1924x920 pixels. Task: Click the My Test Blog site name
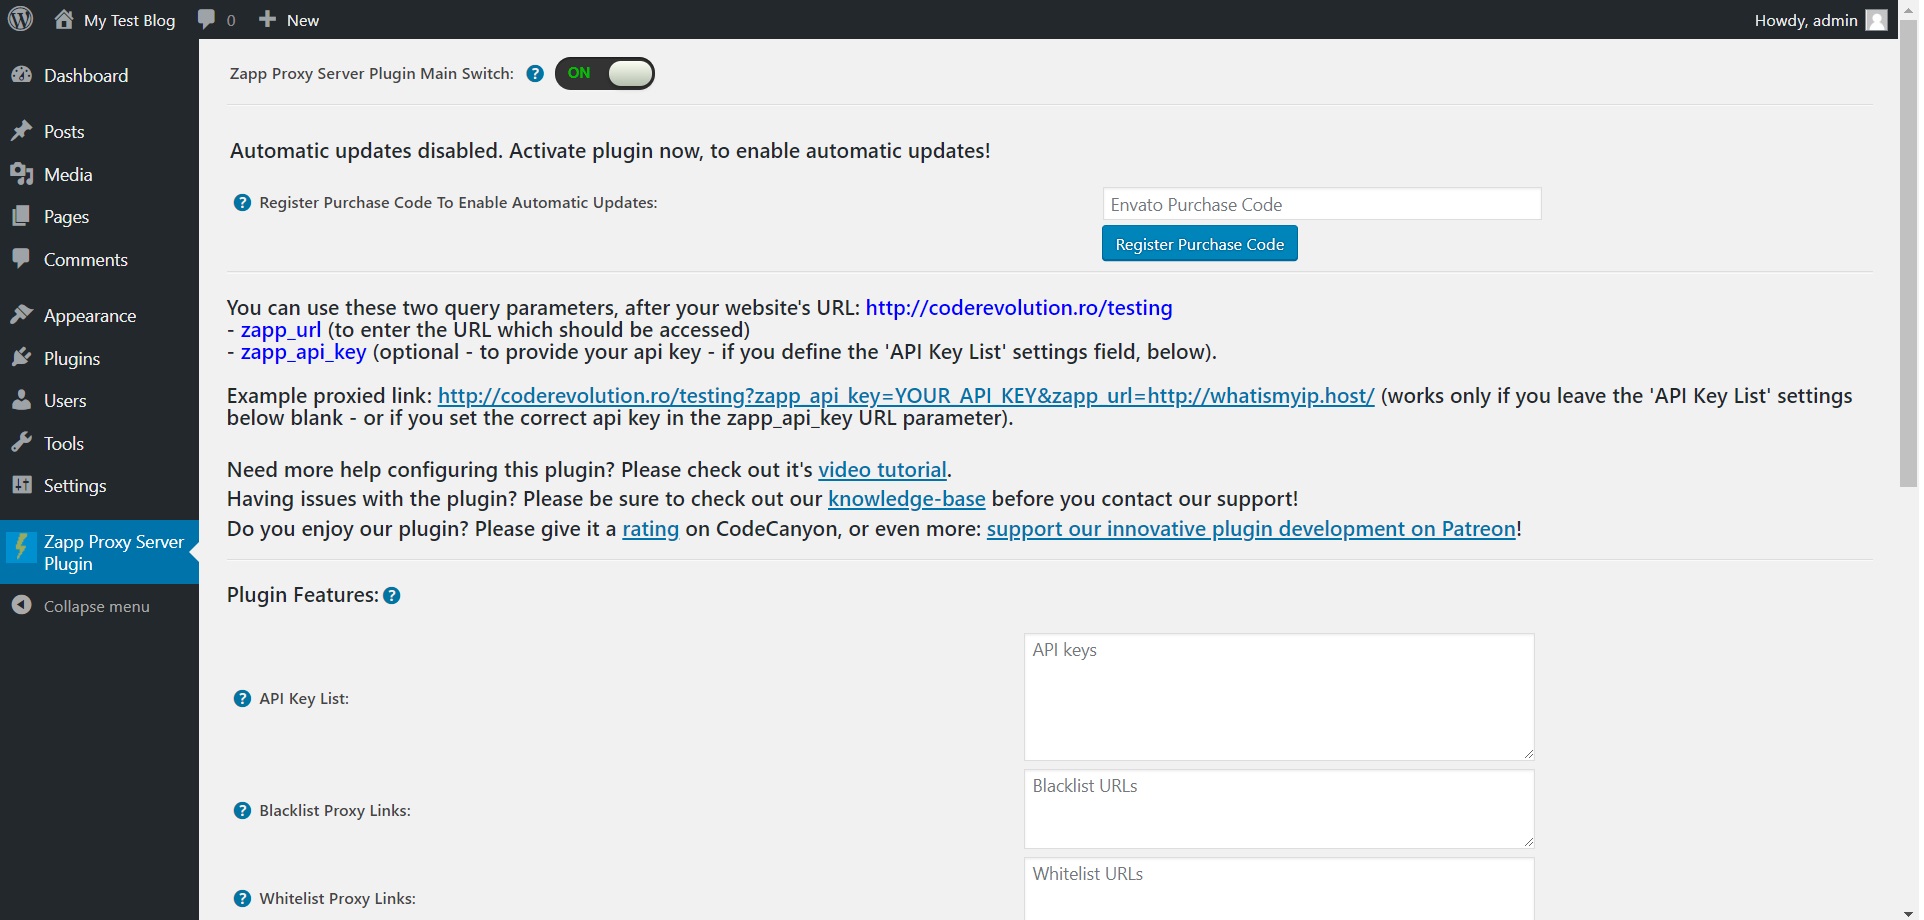point(129,20)
